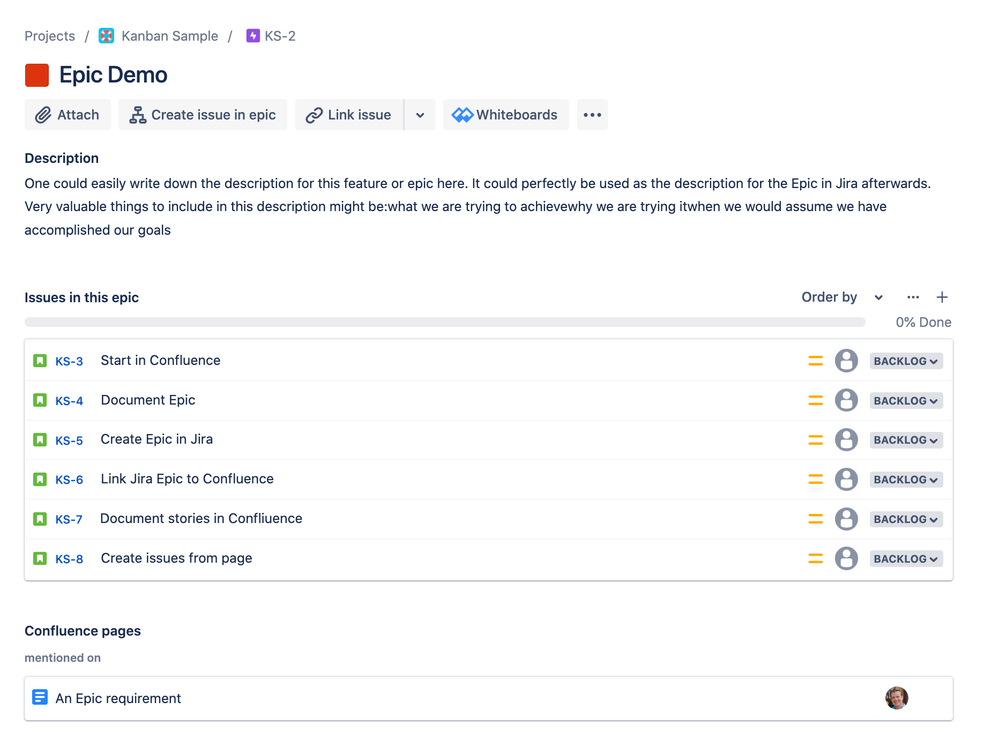Screen dimensions: 999x747
Task: Click the unassigned avatar on KS-3
Action: (x=846, y=361)
